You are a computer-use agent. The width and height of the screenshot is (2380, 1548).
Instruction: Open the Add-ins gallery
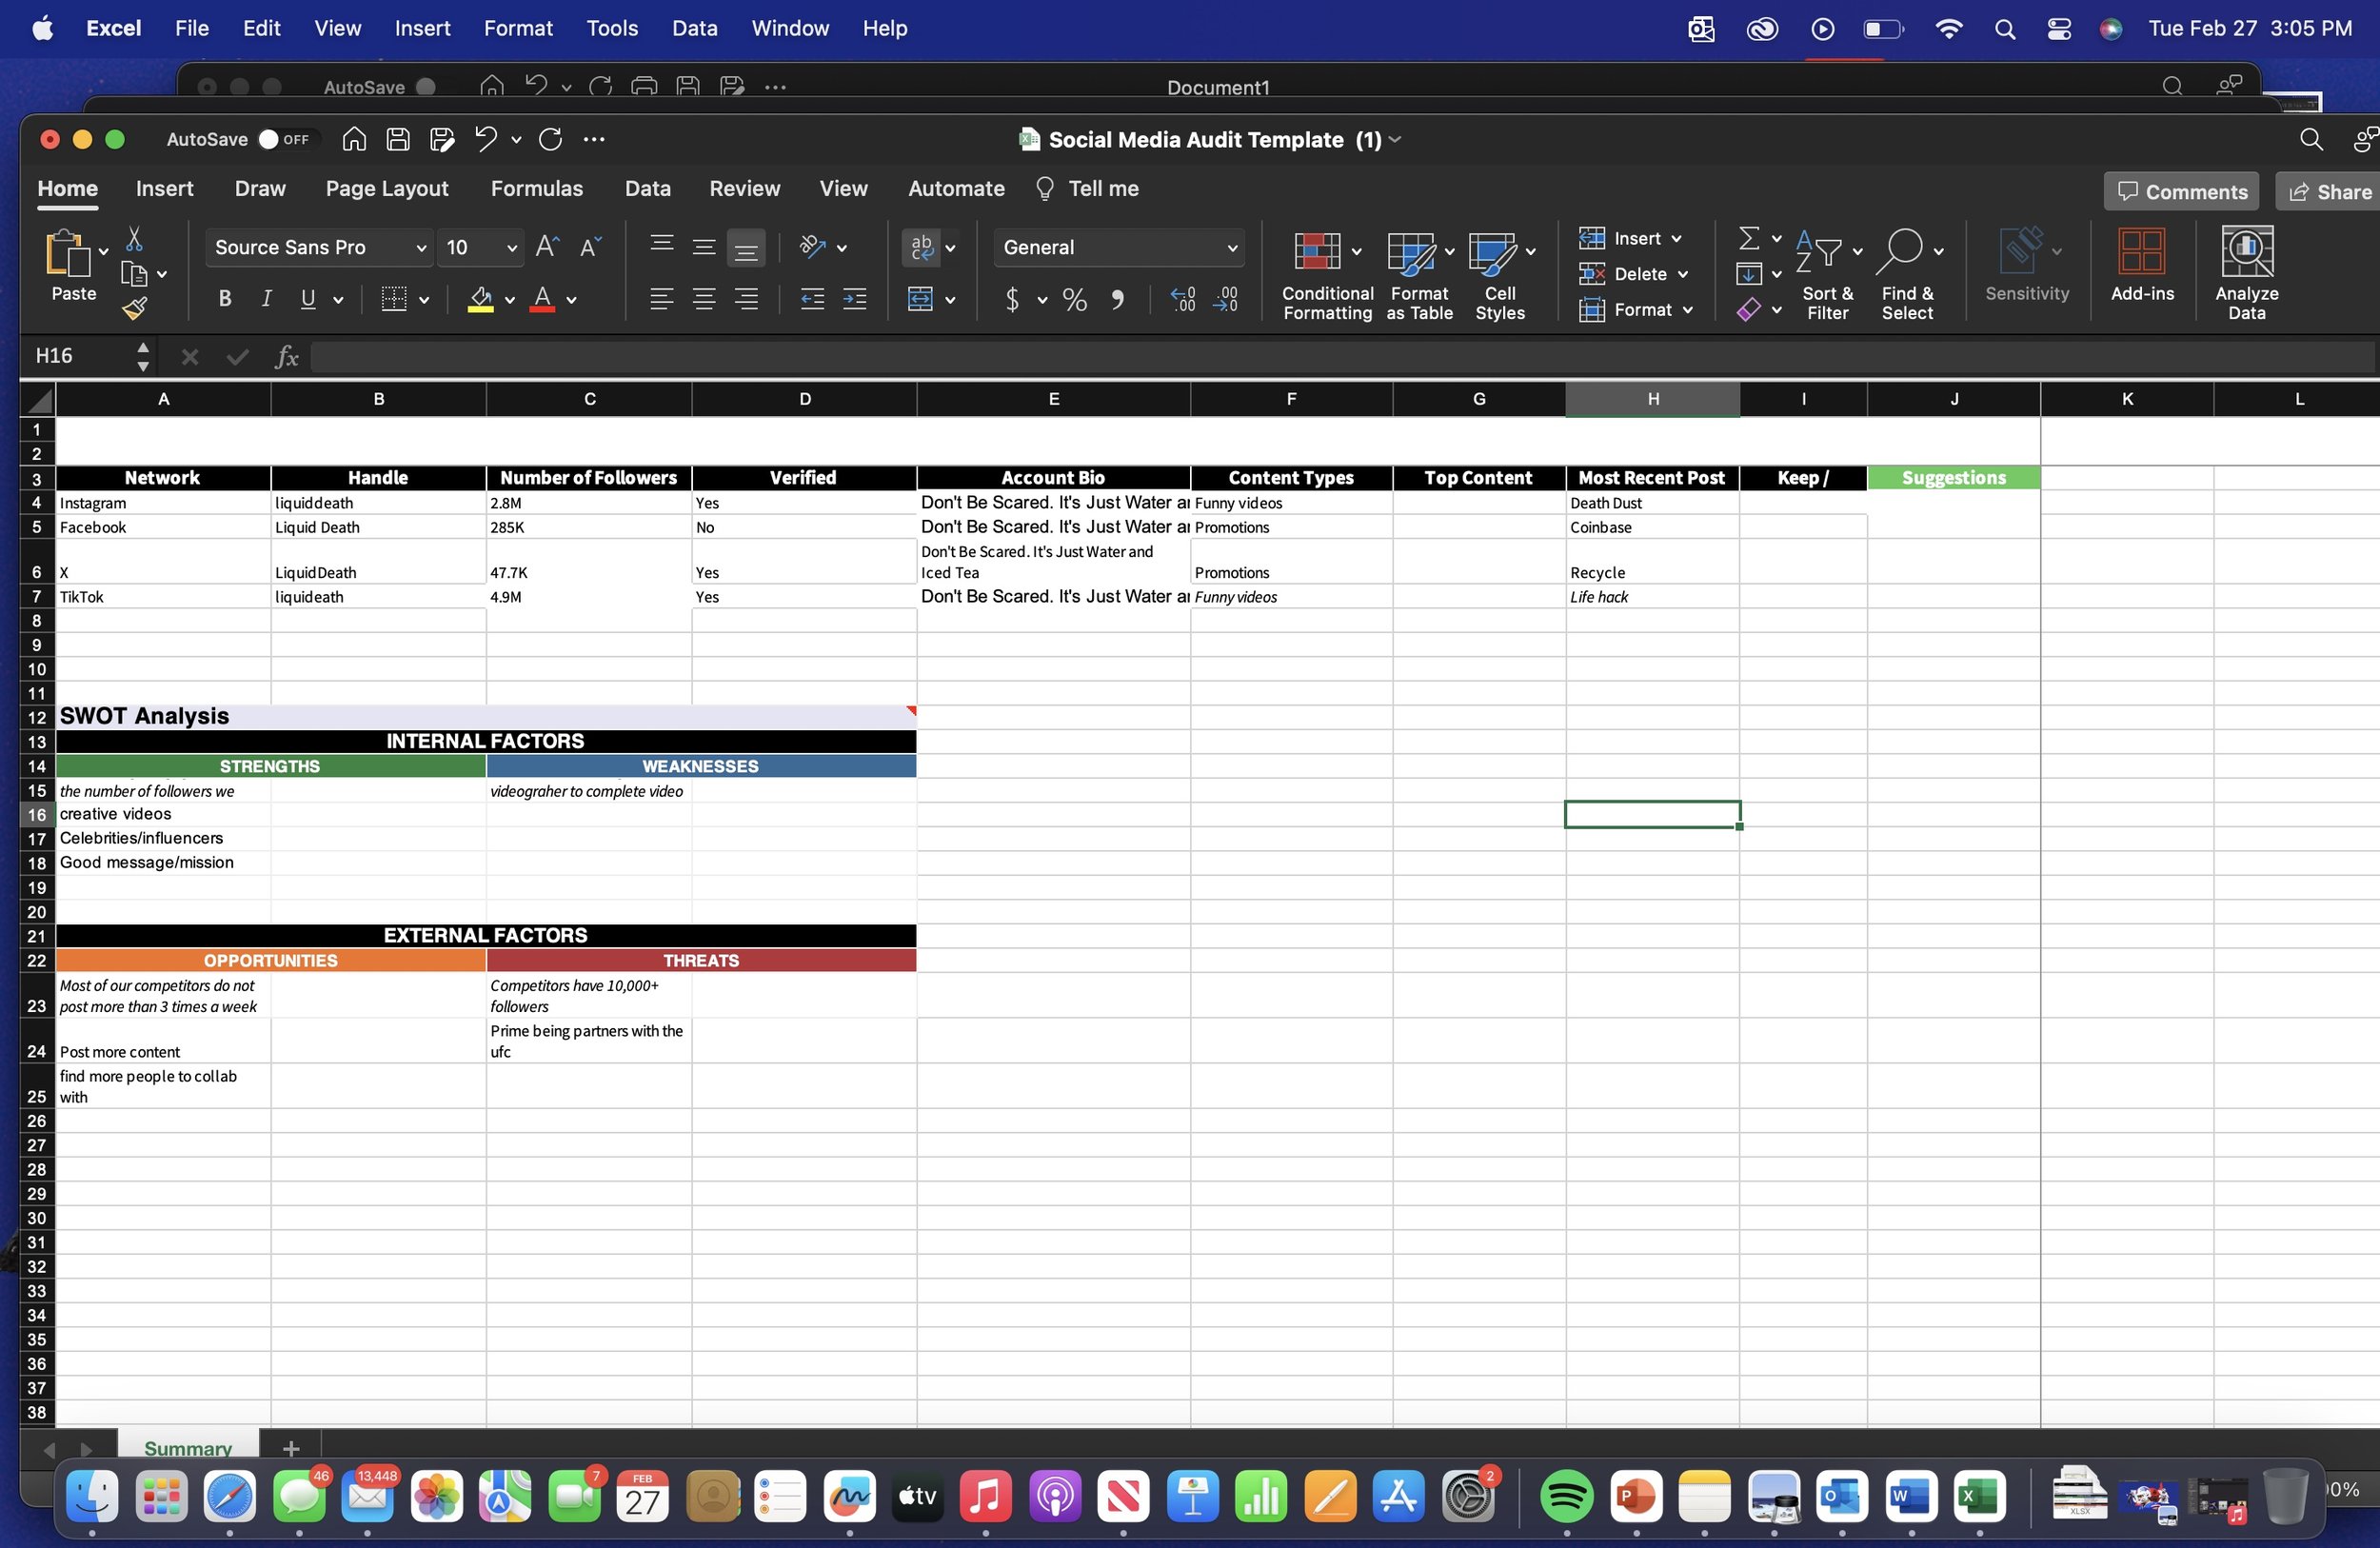coord(2142,265)
